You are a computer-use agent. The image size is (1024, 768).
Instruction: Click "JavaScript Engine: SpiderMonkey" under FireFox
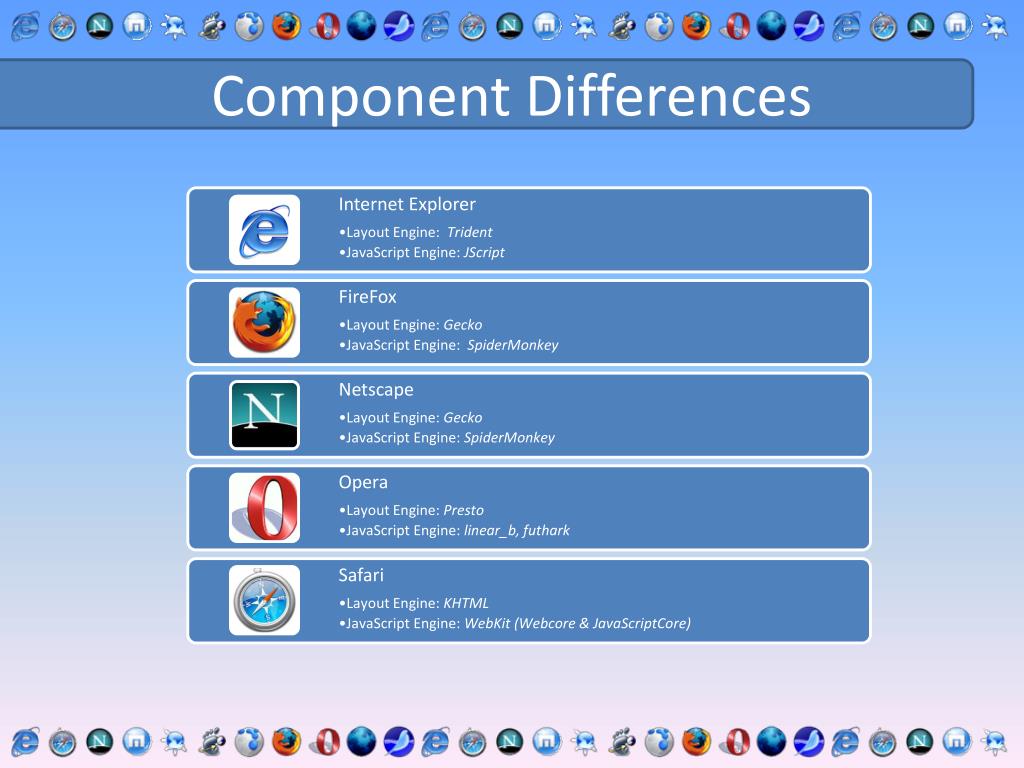(x=449, y=345)
